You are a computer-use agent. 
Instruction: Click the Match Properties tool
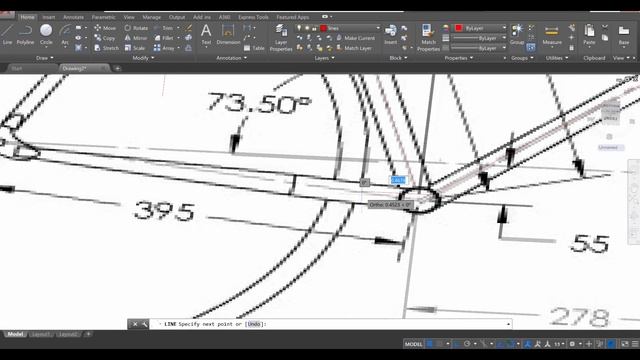[x=428, y=38]
